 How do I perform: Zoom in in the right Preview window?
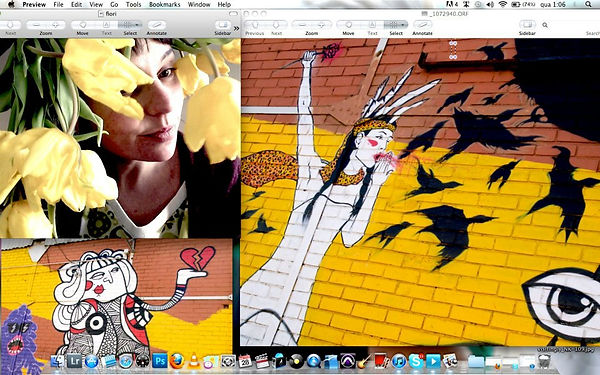[x=321, y=25]
